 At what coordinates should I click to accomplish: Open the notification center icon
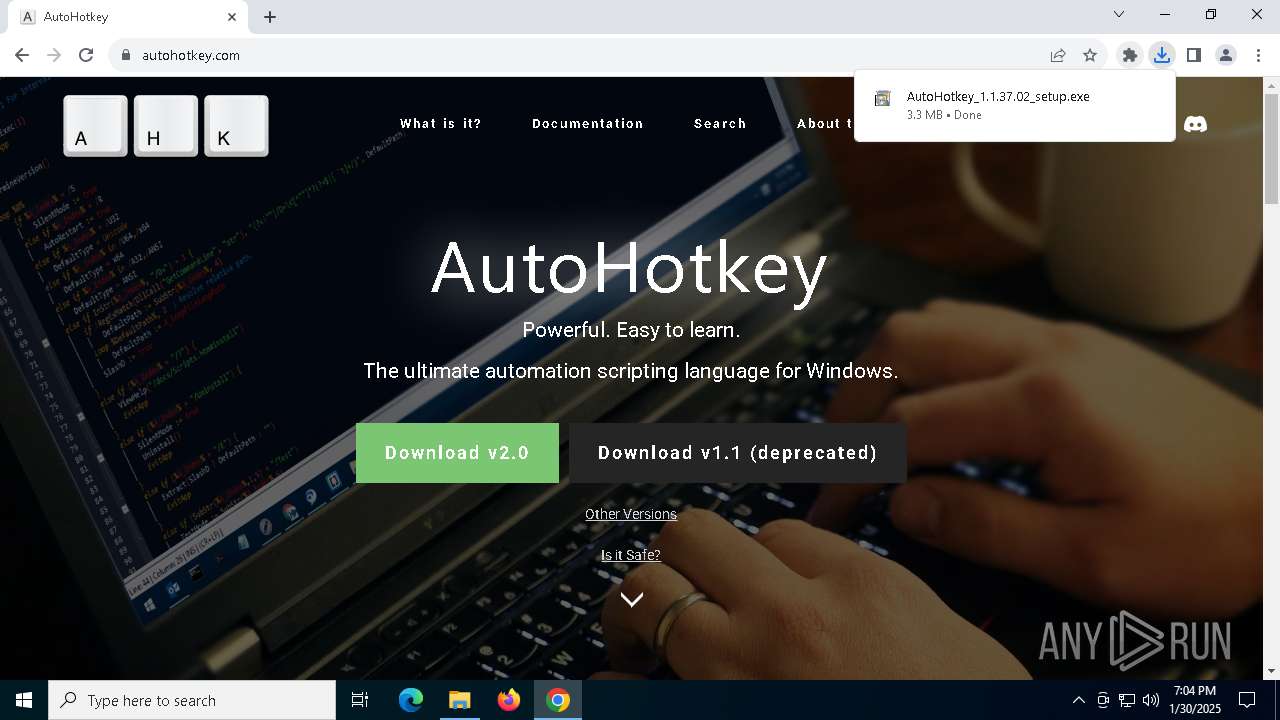click(x=1247, y=700)
